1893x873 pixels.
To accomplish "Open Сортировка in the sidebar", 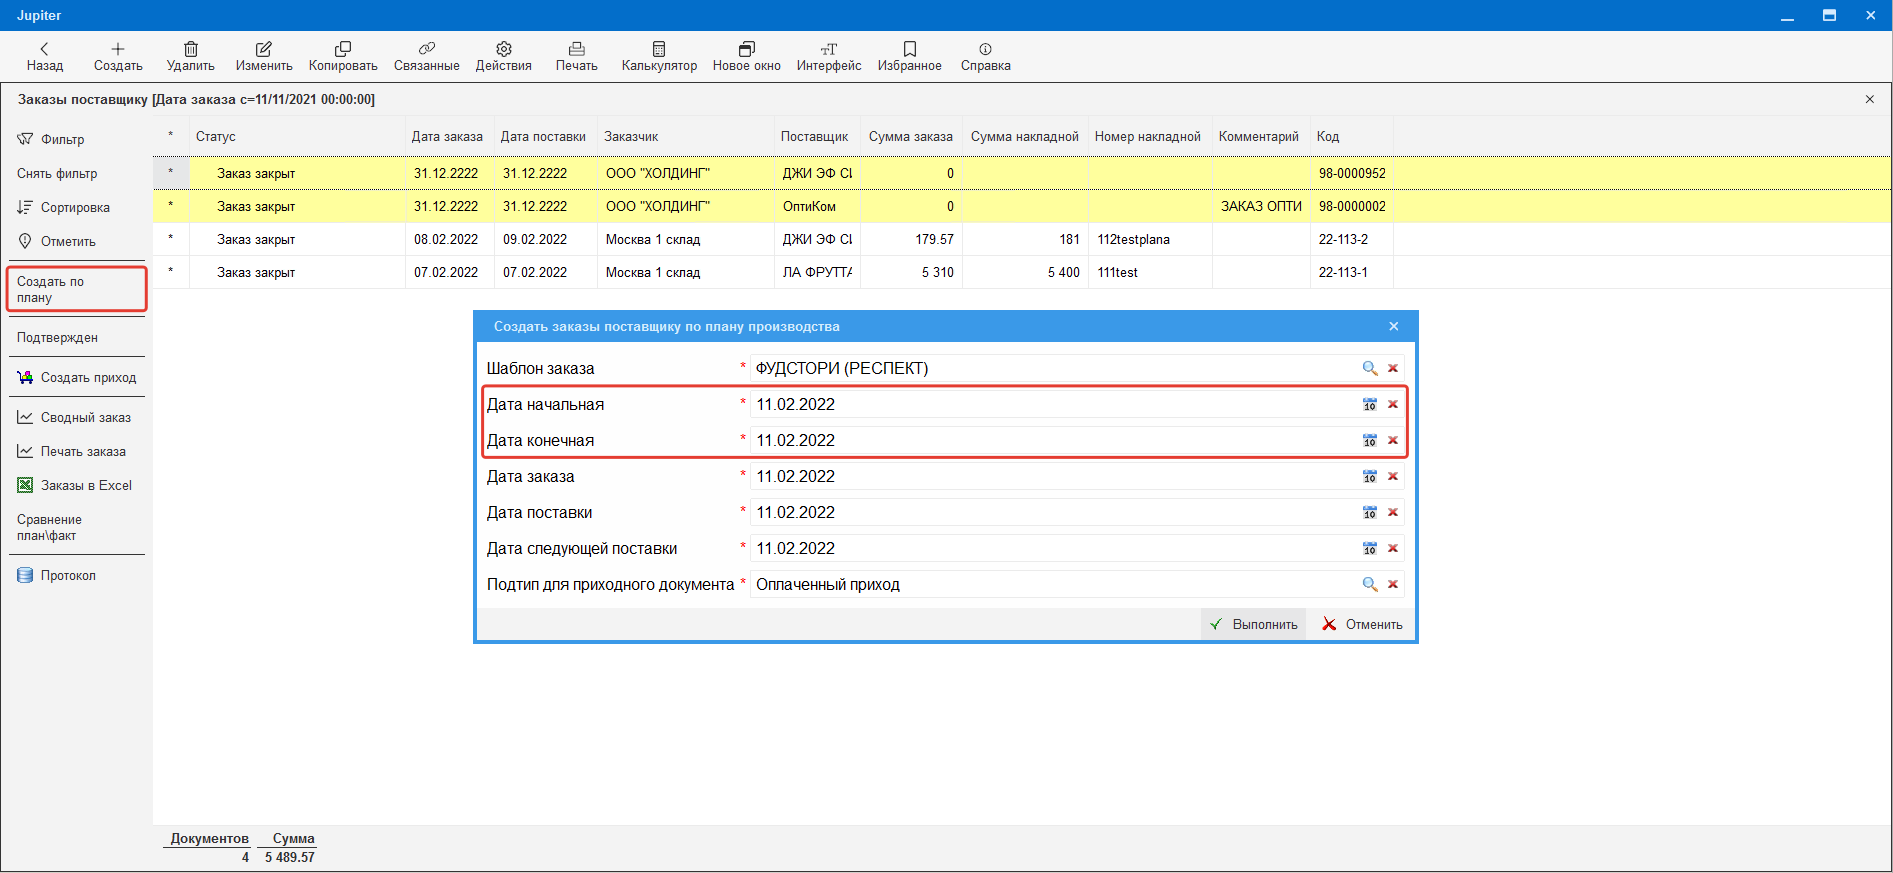I will coord(63,207).
